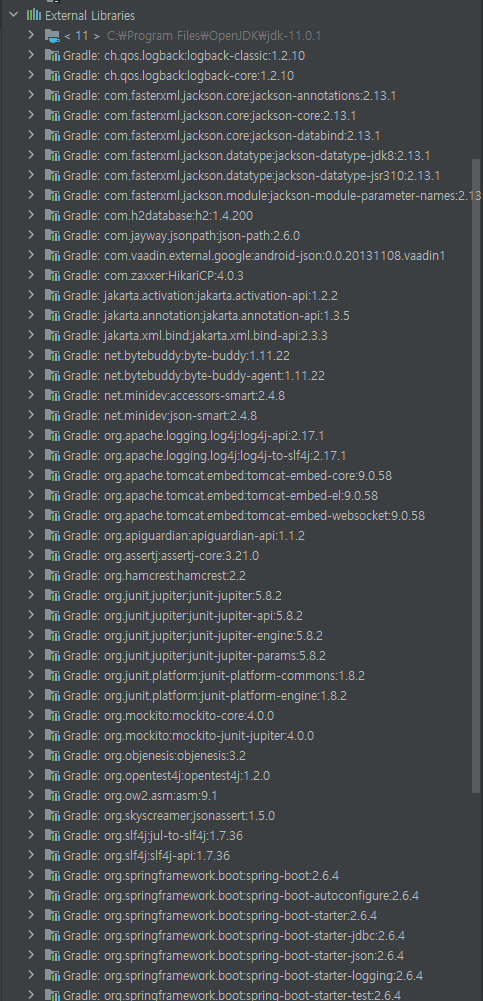Image resolution: width=483 pixels, height=1001 pixels.
Task: Expand com.h2database:h2:1.4.200 node
Action: (31, 215)
